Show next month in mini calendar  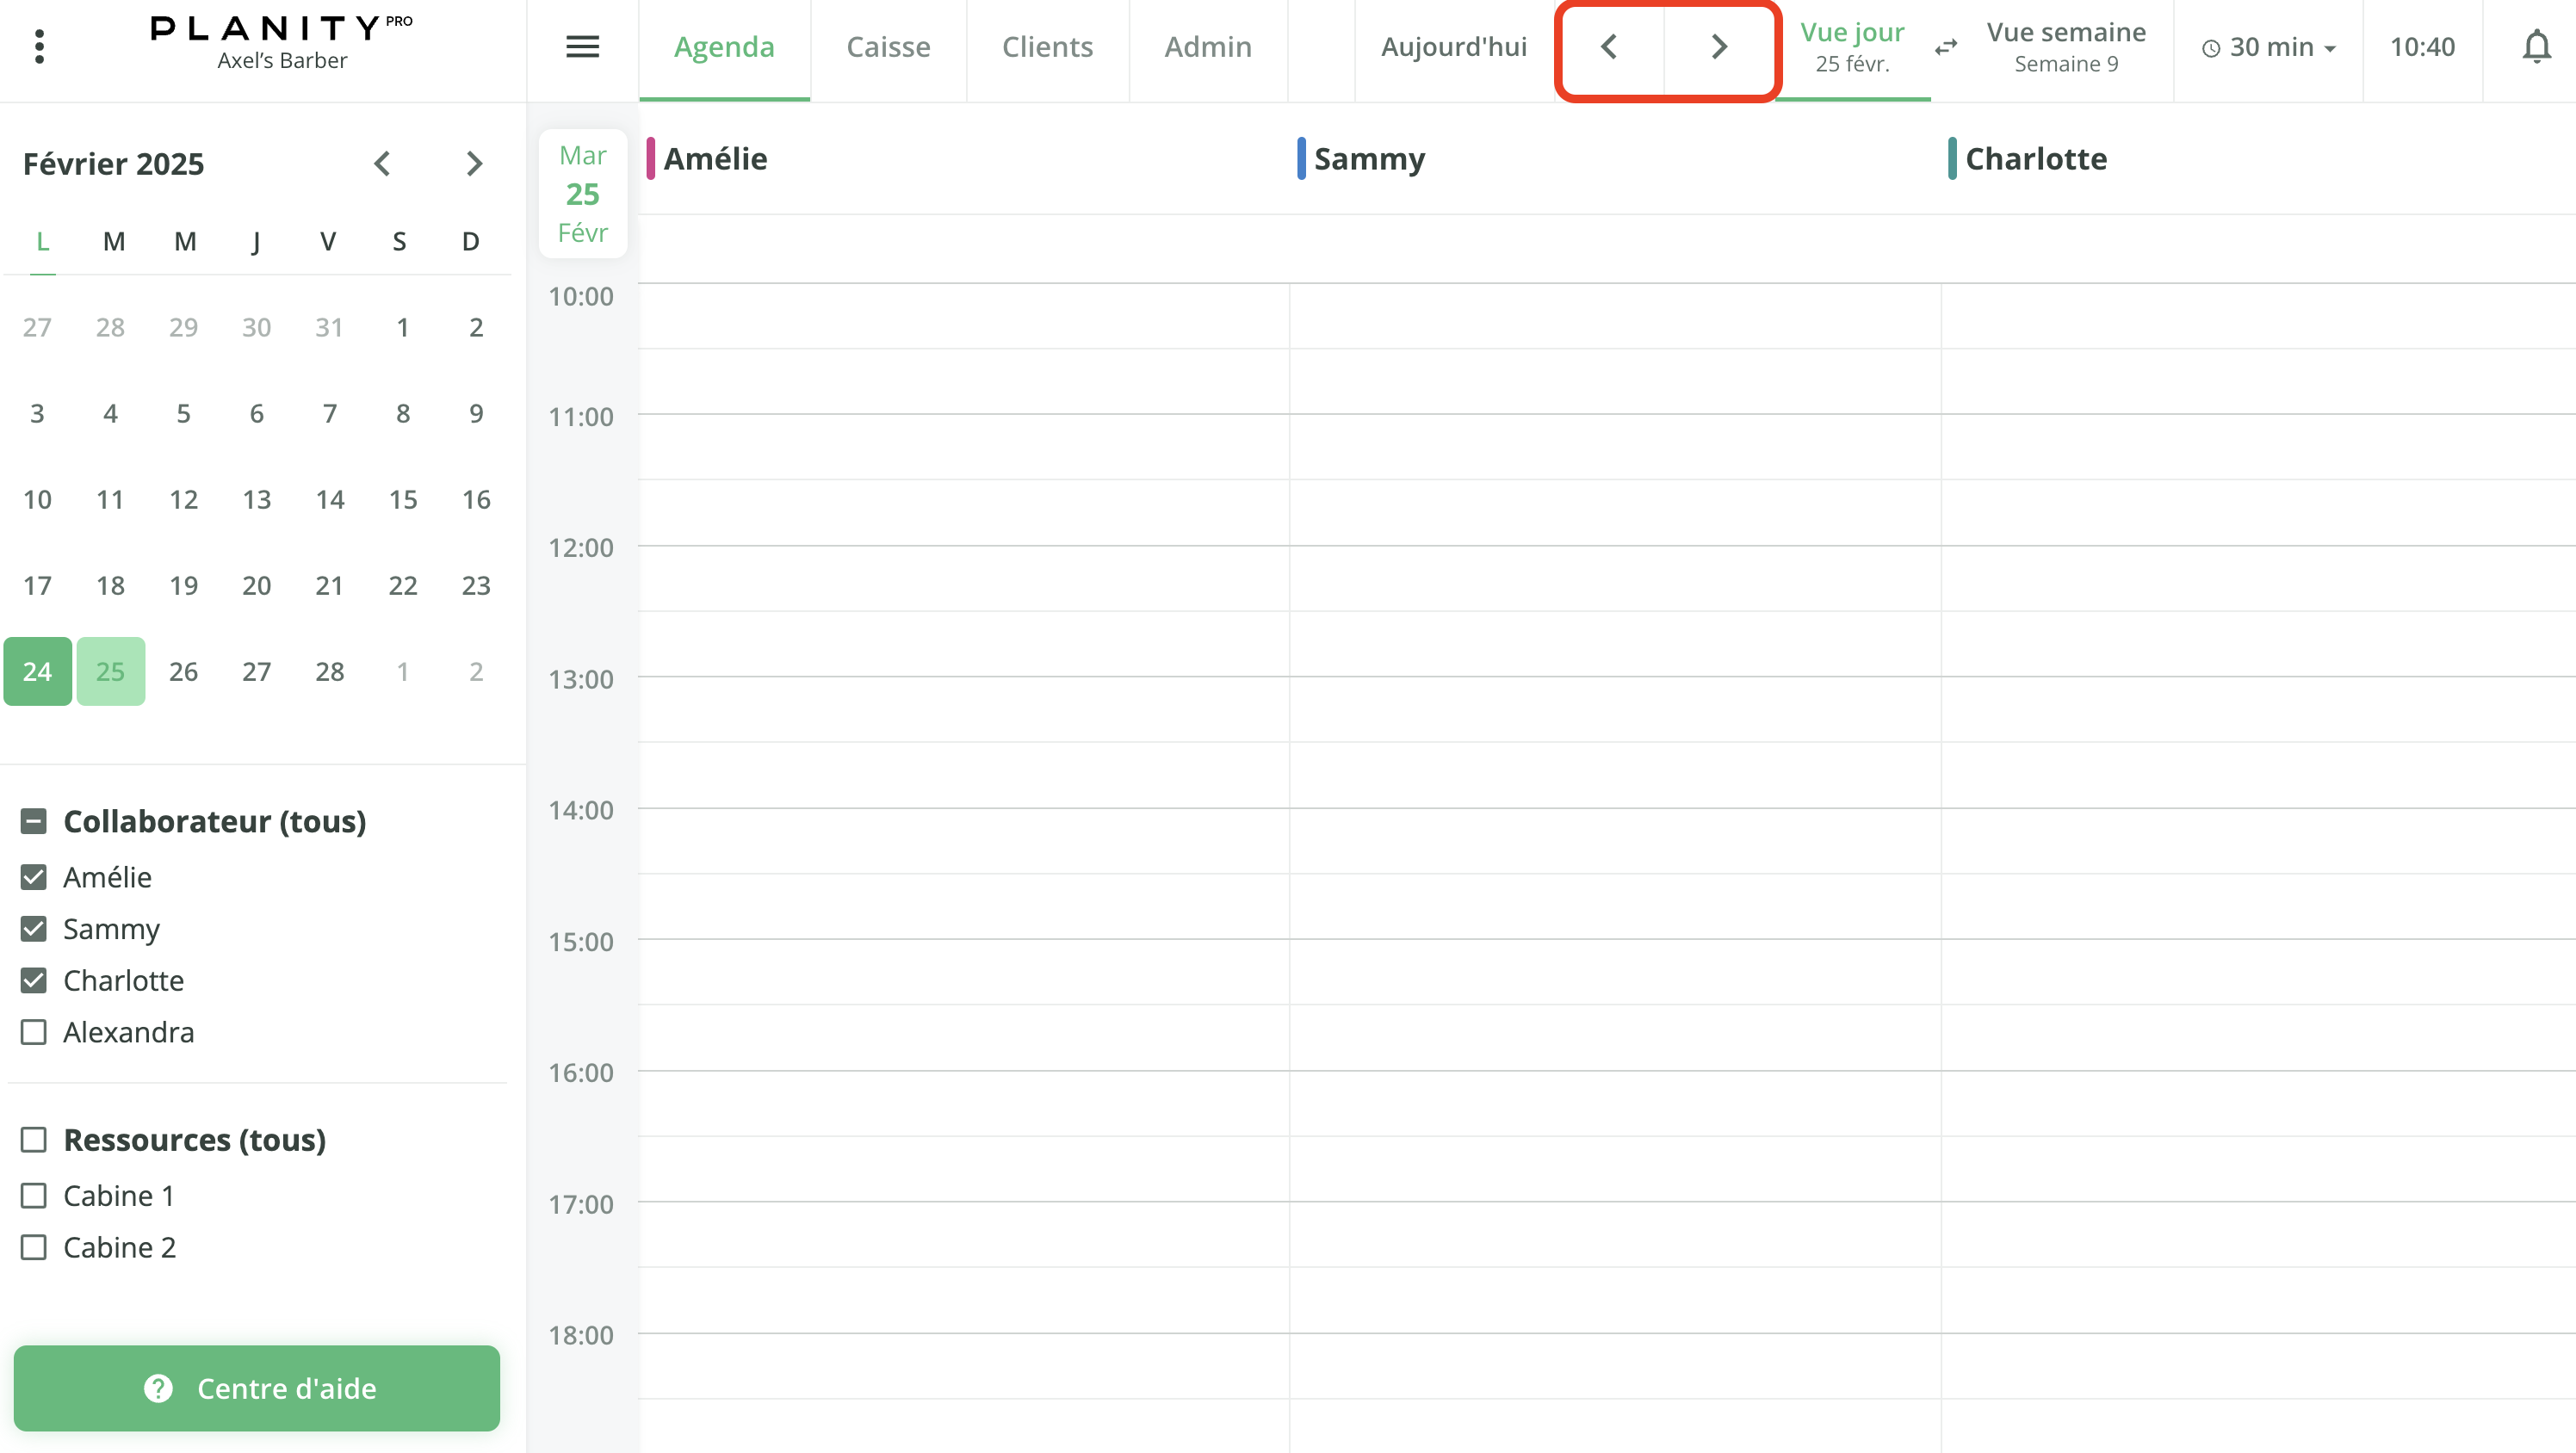click(474, 163)
